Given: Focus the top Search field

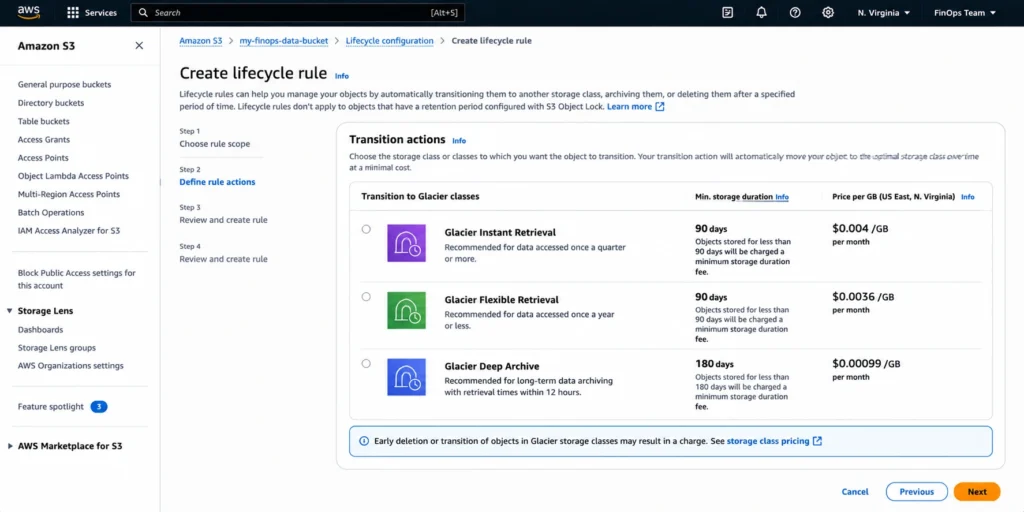Looking at the screenshot, I should tap(296, 12).
